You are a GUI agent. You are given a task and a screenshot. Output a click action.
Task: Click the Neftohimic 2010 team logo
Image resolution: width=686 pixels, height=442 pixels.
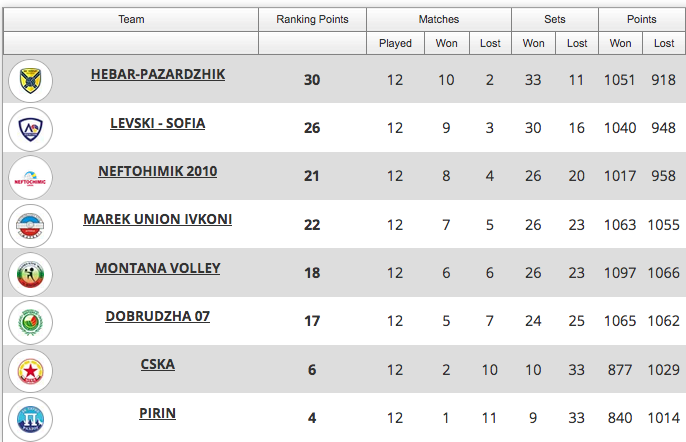[30, 177]
